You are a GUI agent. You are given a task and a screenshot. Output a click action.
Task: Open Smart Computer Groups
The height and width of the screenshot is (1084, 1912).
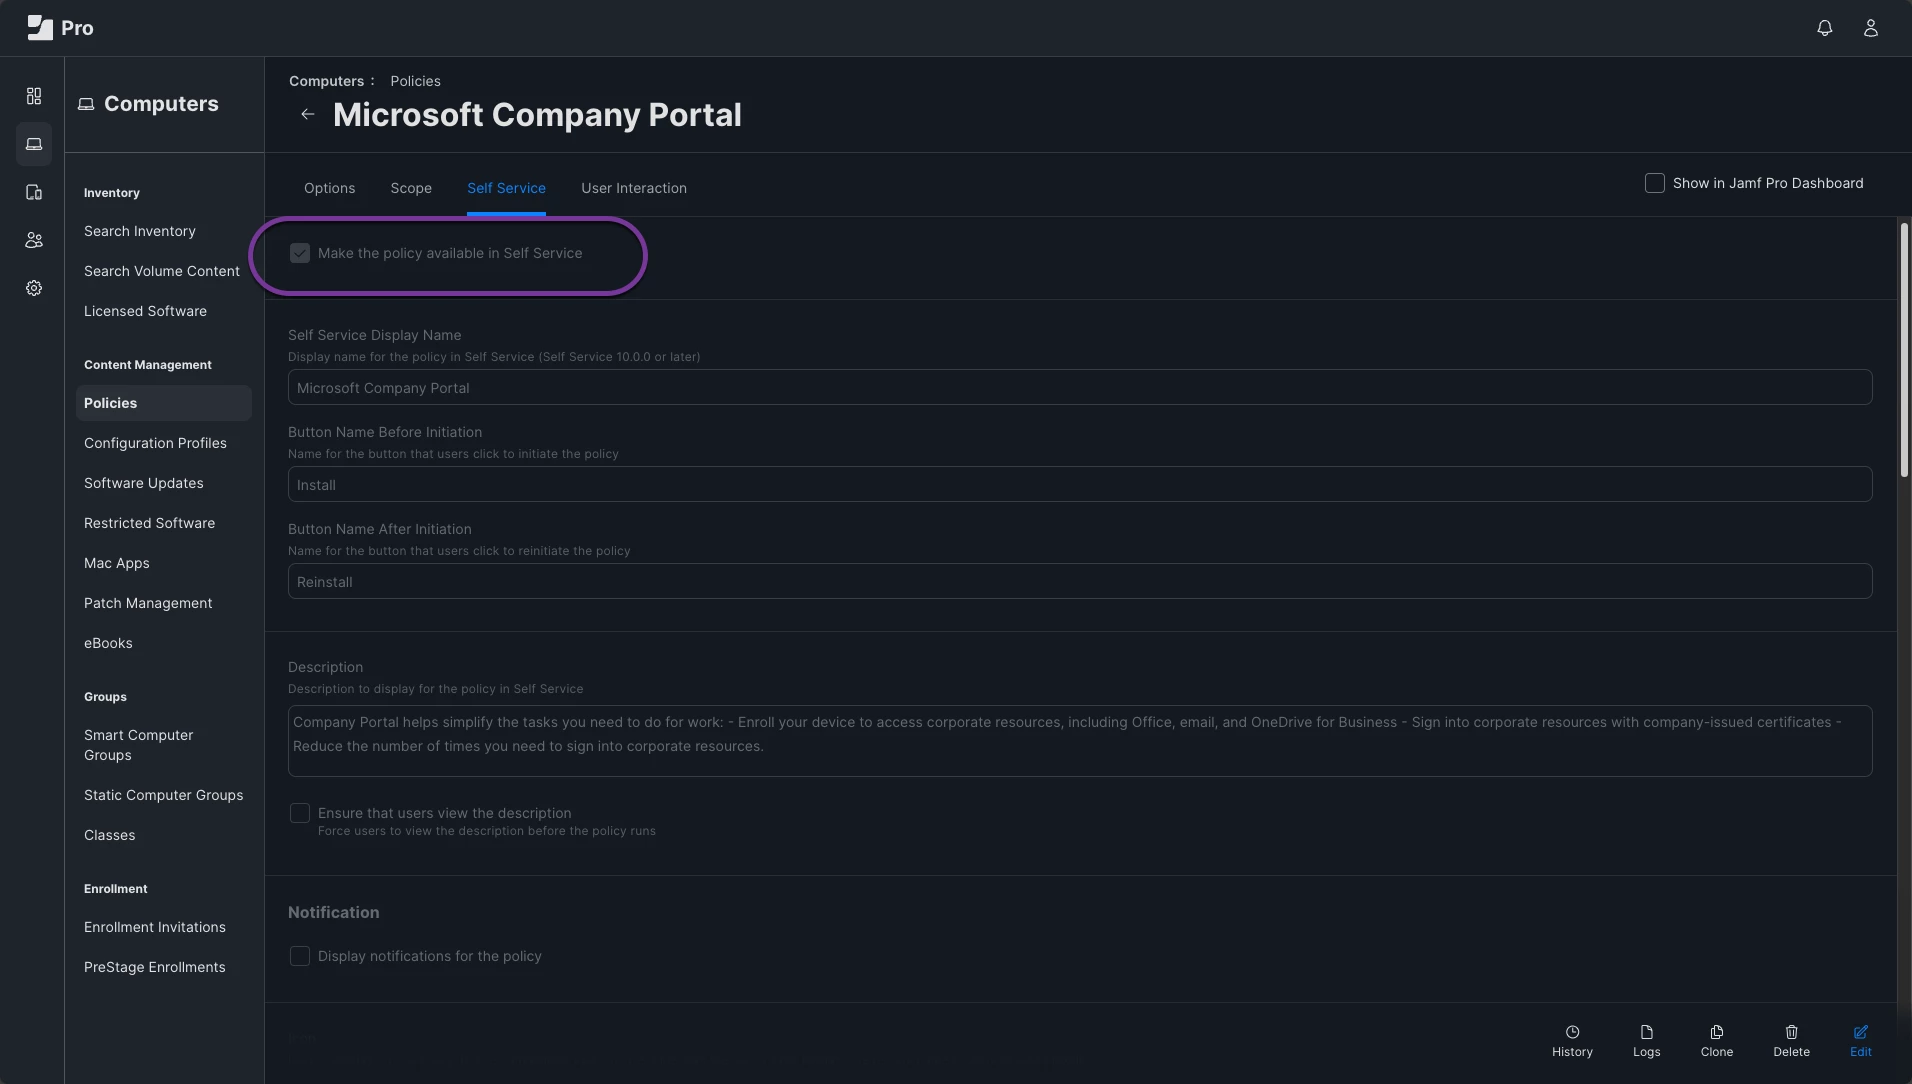pos(139,745)
